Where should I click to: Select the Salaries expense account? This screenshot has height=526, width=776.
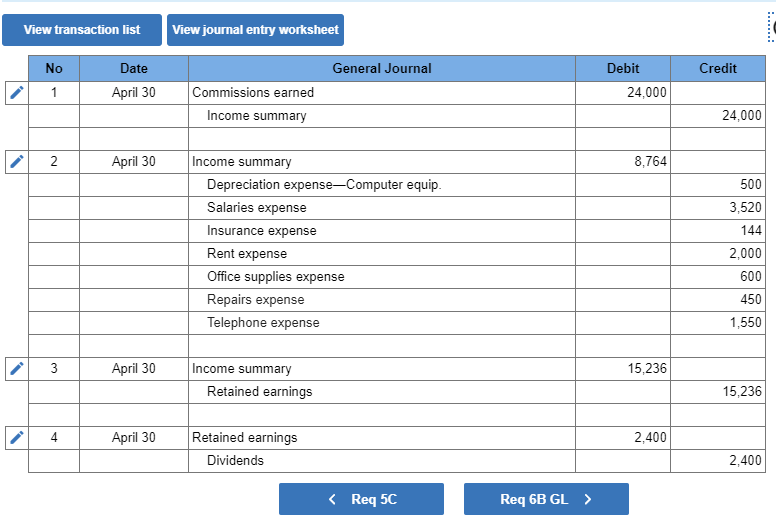382,208
